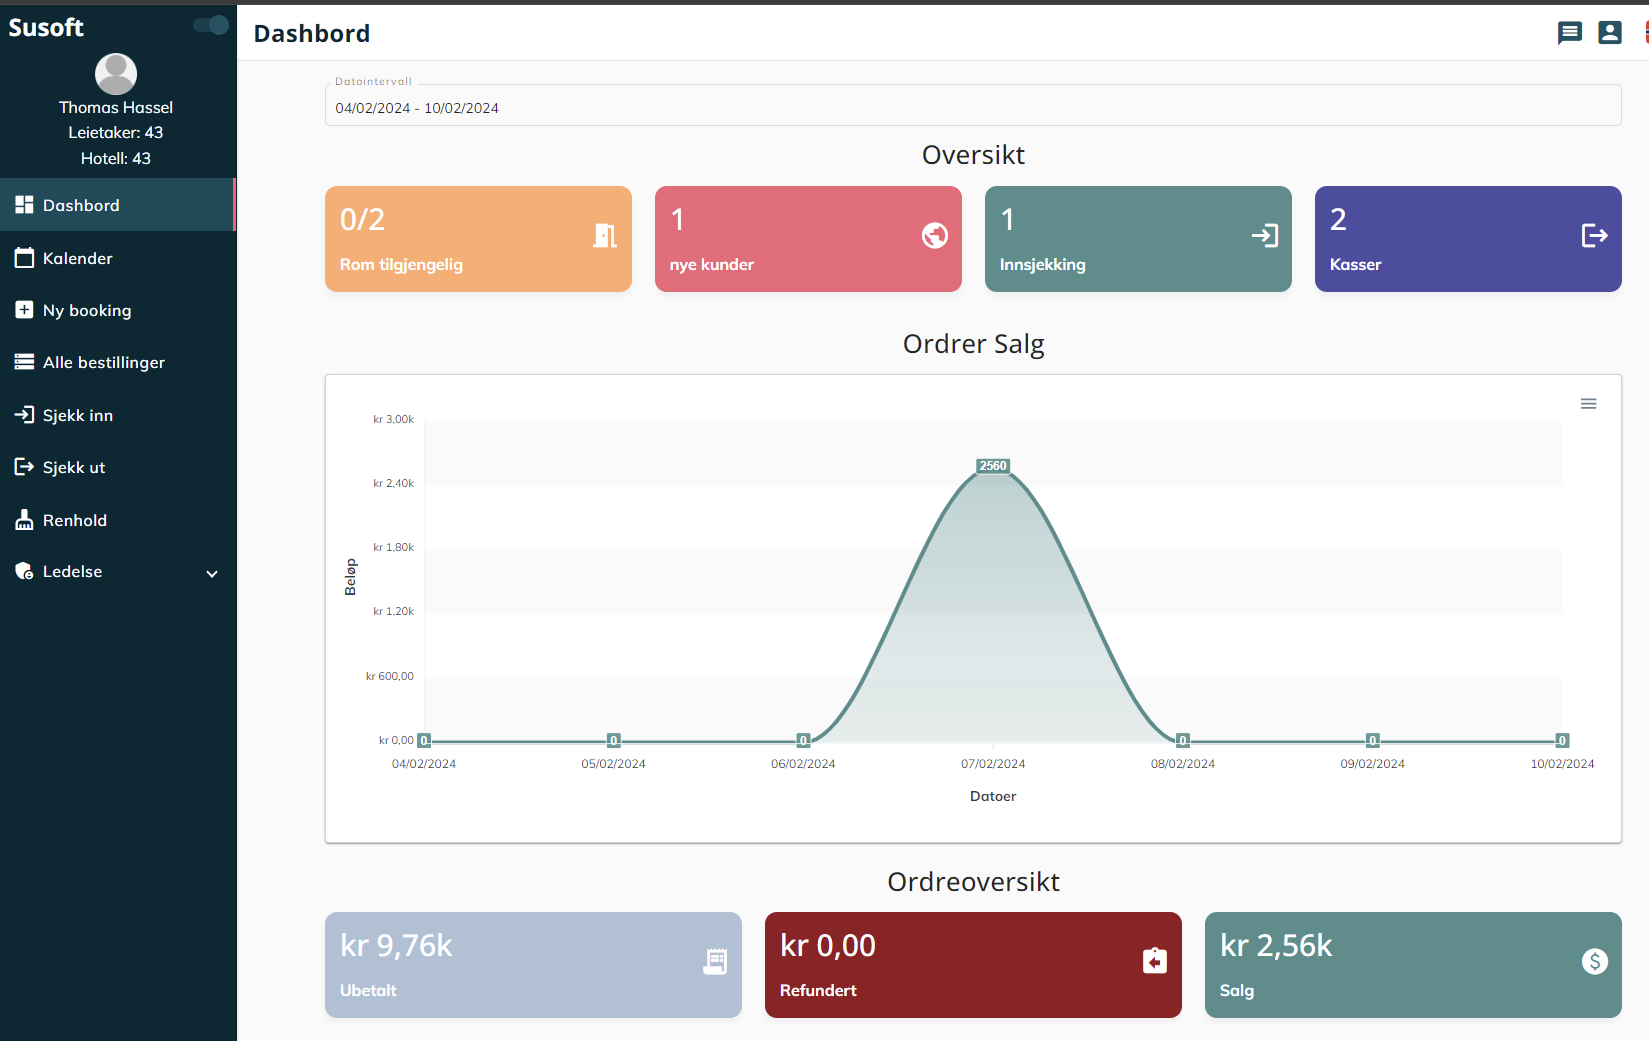This screenshot has width=1649, height=1041.
Task: Toggle the sidebar switch next to Susoft
Action: [x=211, y=25]
